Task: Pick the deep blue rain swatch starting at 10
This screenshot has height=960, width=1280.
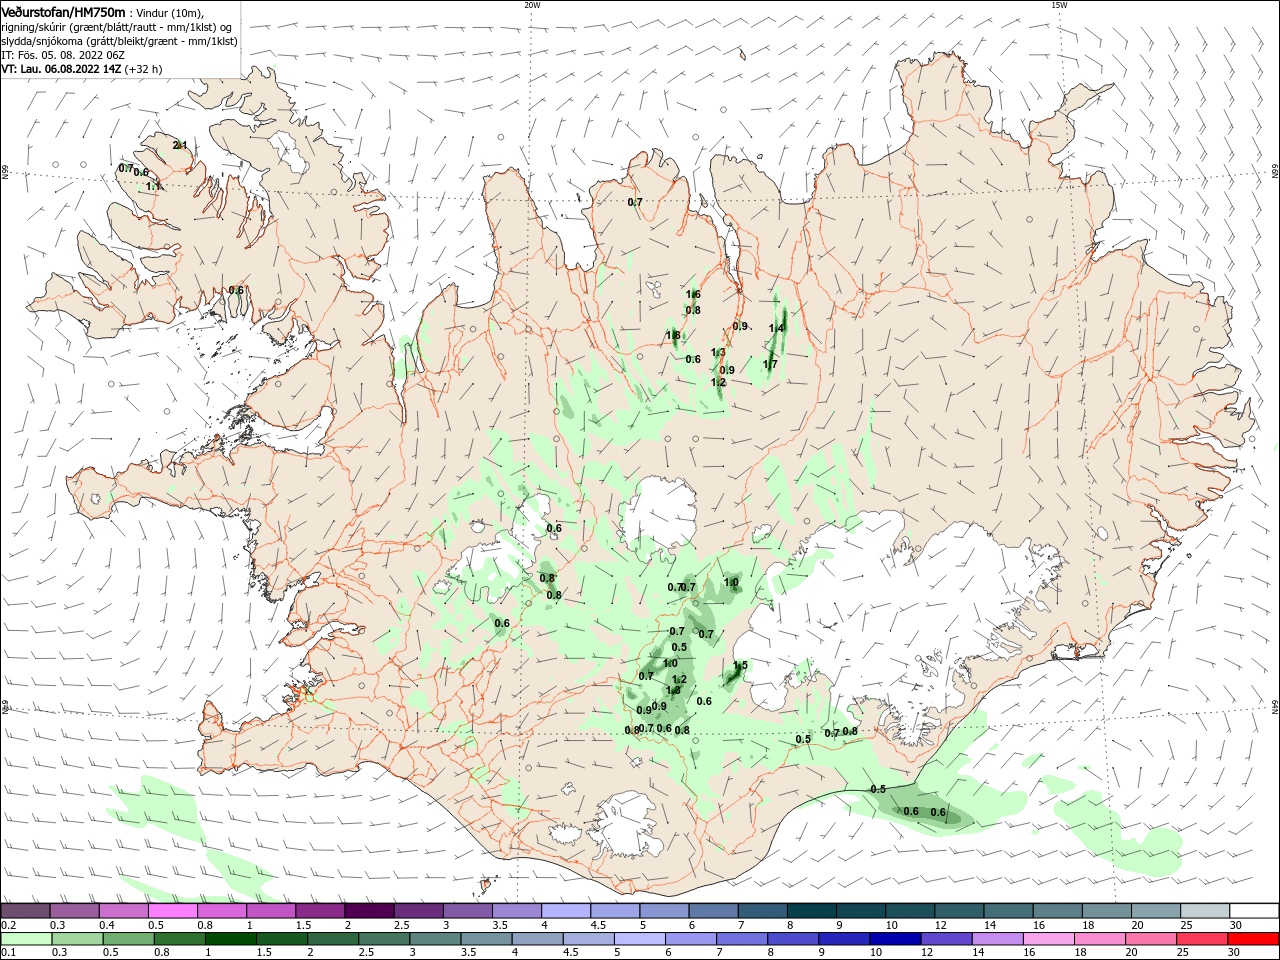Action: (x=894, y=938)
